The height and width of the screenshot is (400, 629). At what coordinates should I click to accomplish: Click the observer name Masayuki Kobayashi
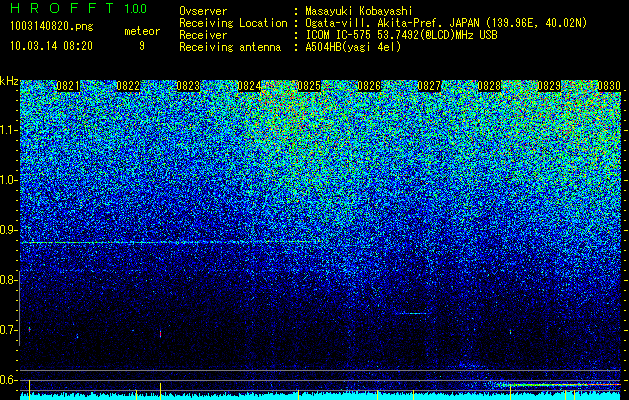(x=359, y=11)
